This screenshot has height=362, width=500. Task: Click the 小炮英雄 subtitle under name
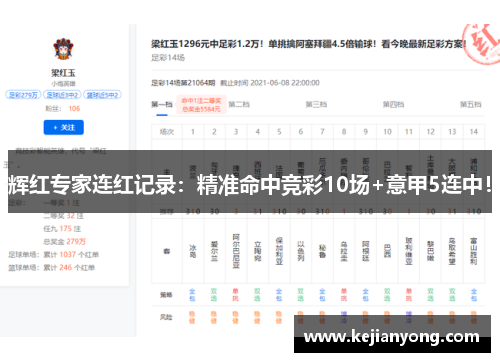click(63, 84)
